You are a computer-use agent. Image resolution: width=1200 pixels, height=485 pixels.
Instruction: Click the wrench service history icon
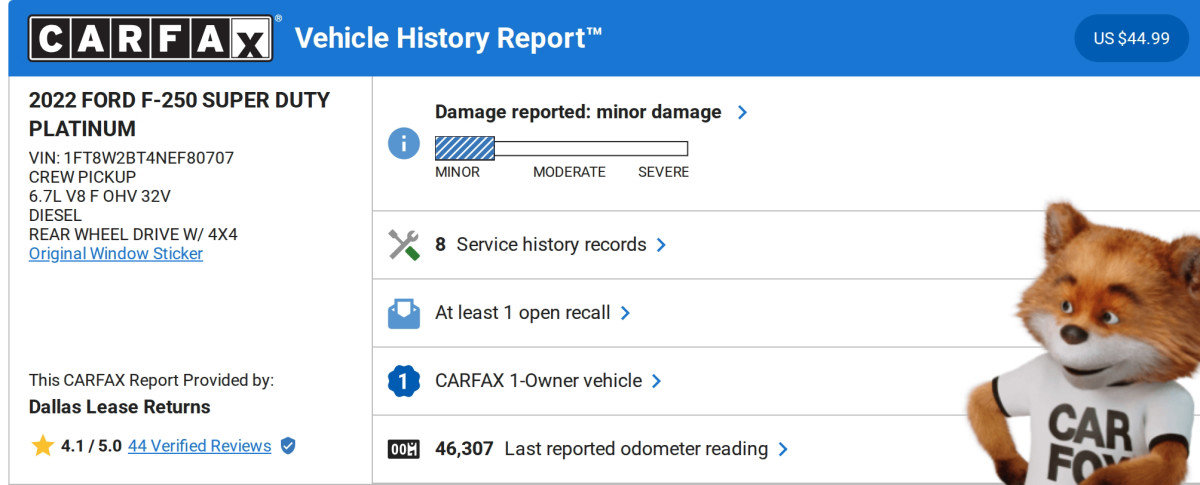pyautogui.click(x=403, y=245)
